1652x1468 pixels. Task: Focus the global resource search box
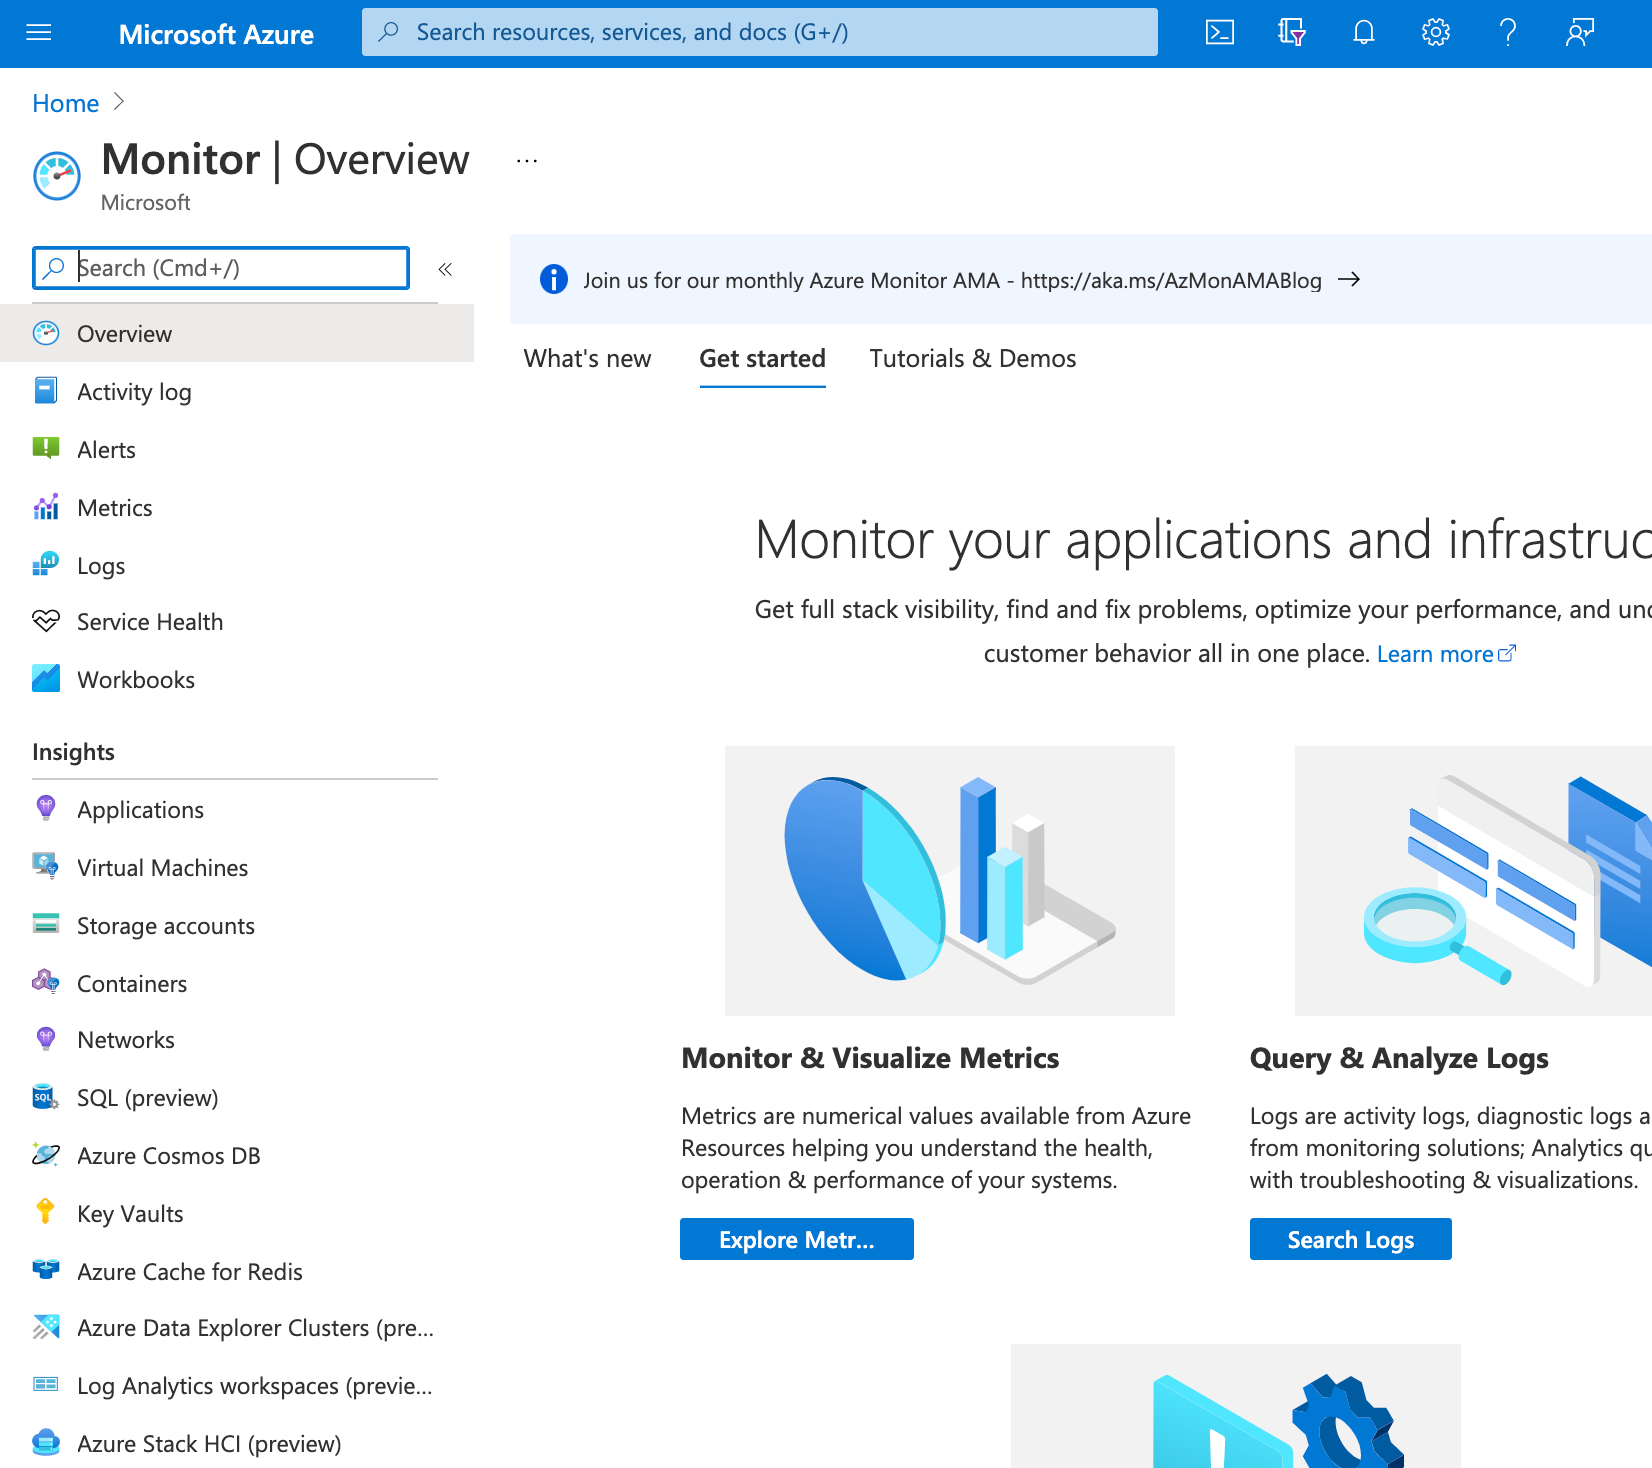pyautogui.click(x=760, y=32)
